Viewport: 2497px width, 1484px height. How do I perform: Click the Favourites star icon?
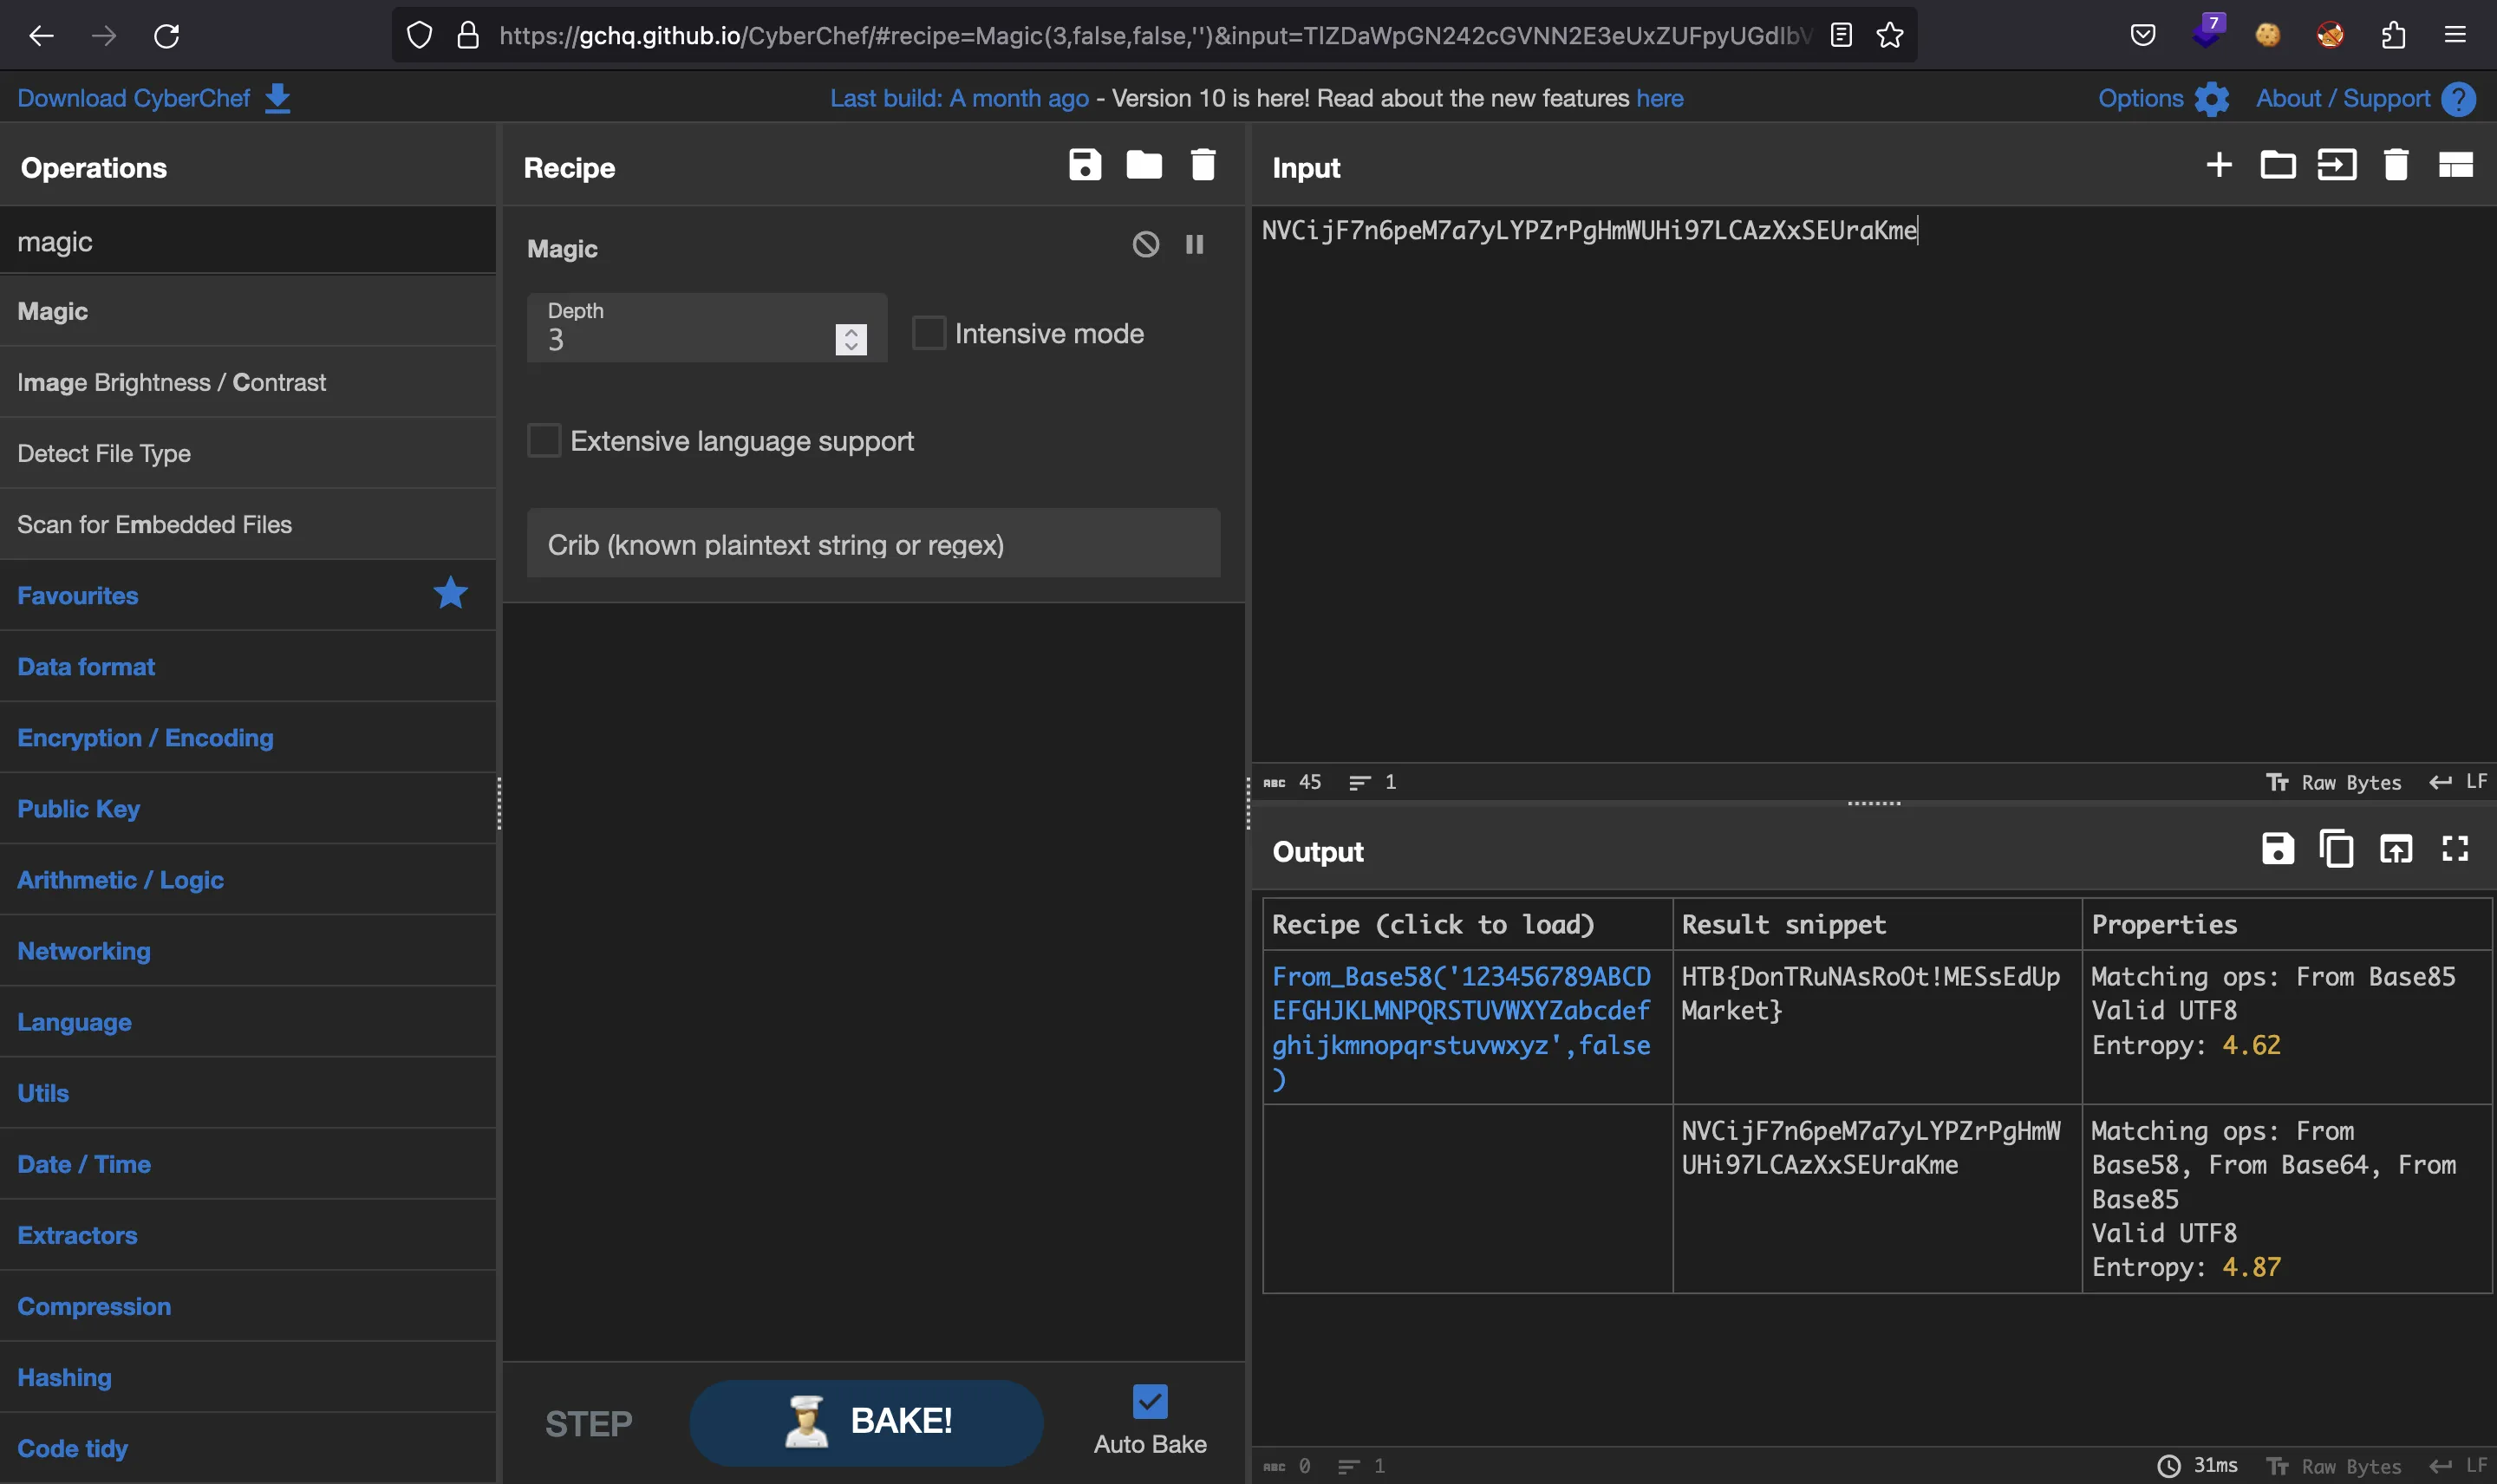451,593
